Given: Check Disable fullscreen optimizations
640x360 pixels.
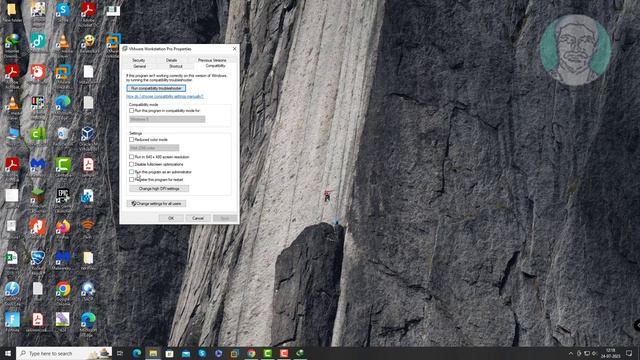Looking at the screenshot, I should tap(131, 164).
